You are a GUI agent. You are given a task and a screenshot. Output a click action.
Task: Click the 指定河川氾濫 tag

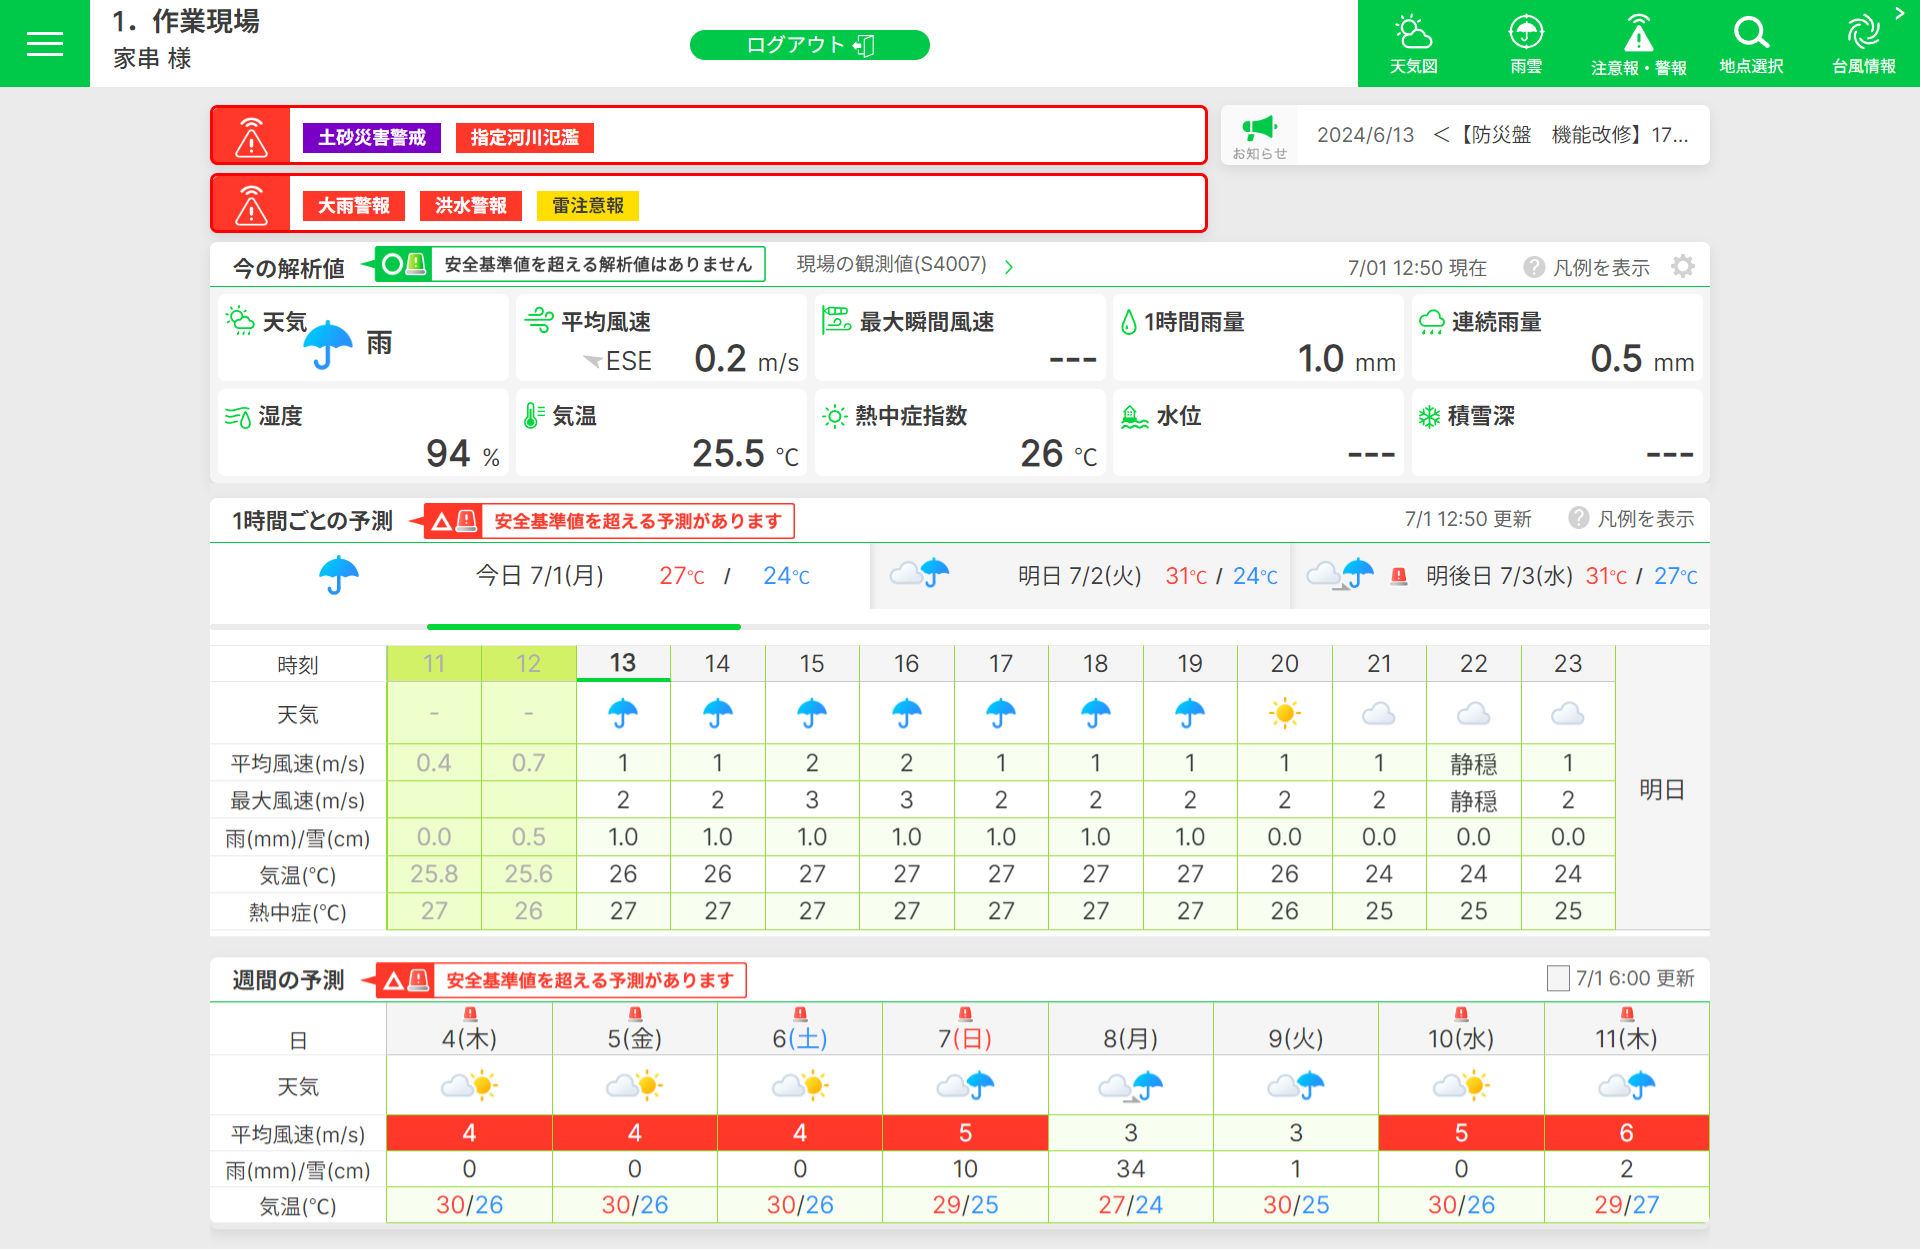(525, 138)
